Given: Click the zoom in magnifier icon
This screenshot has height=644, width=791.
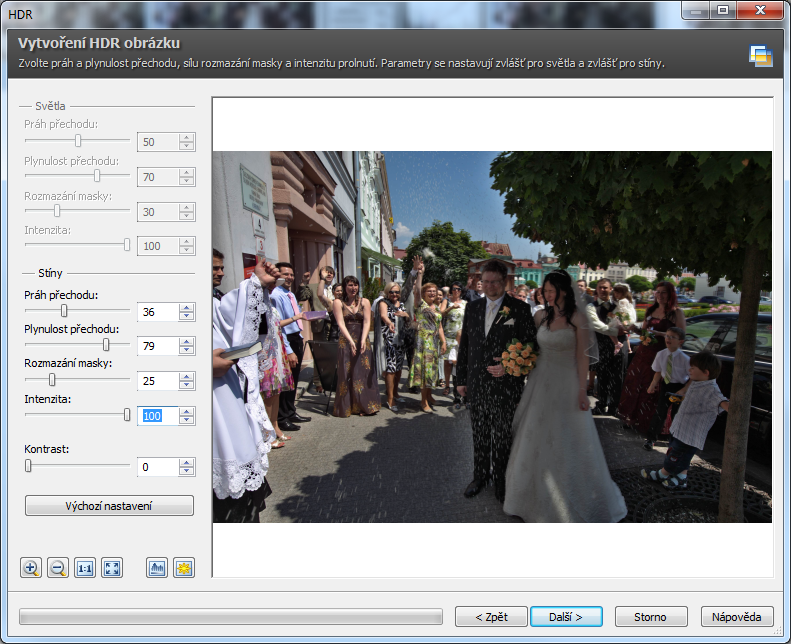Looking at the screenshot, I should point(31,568).
